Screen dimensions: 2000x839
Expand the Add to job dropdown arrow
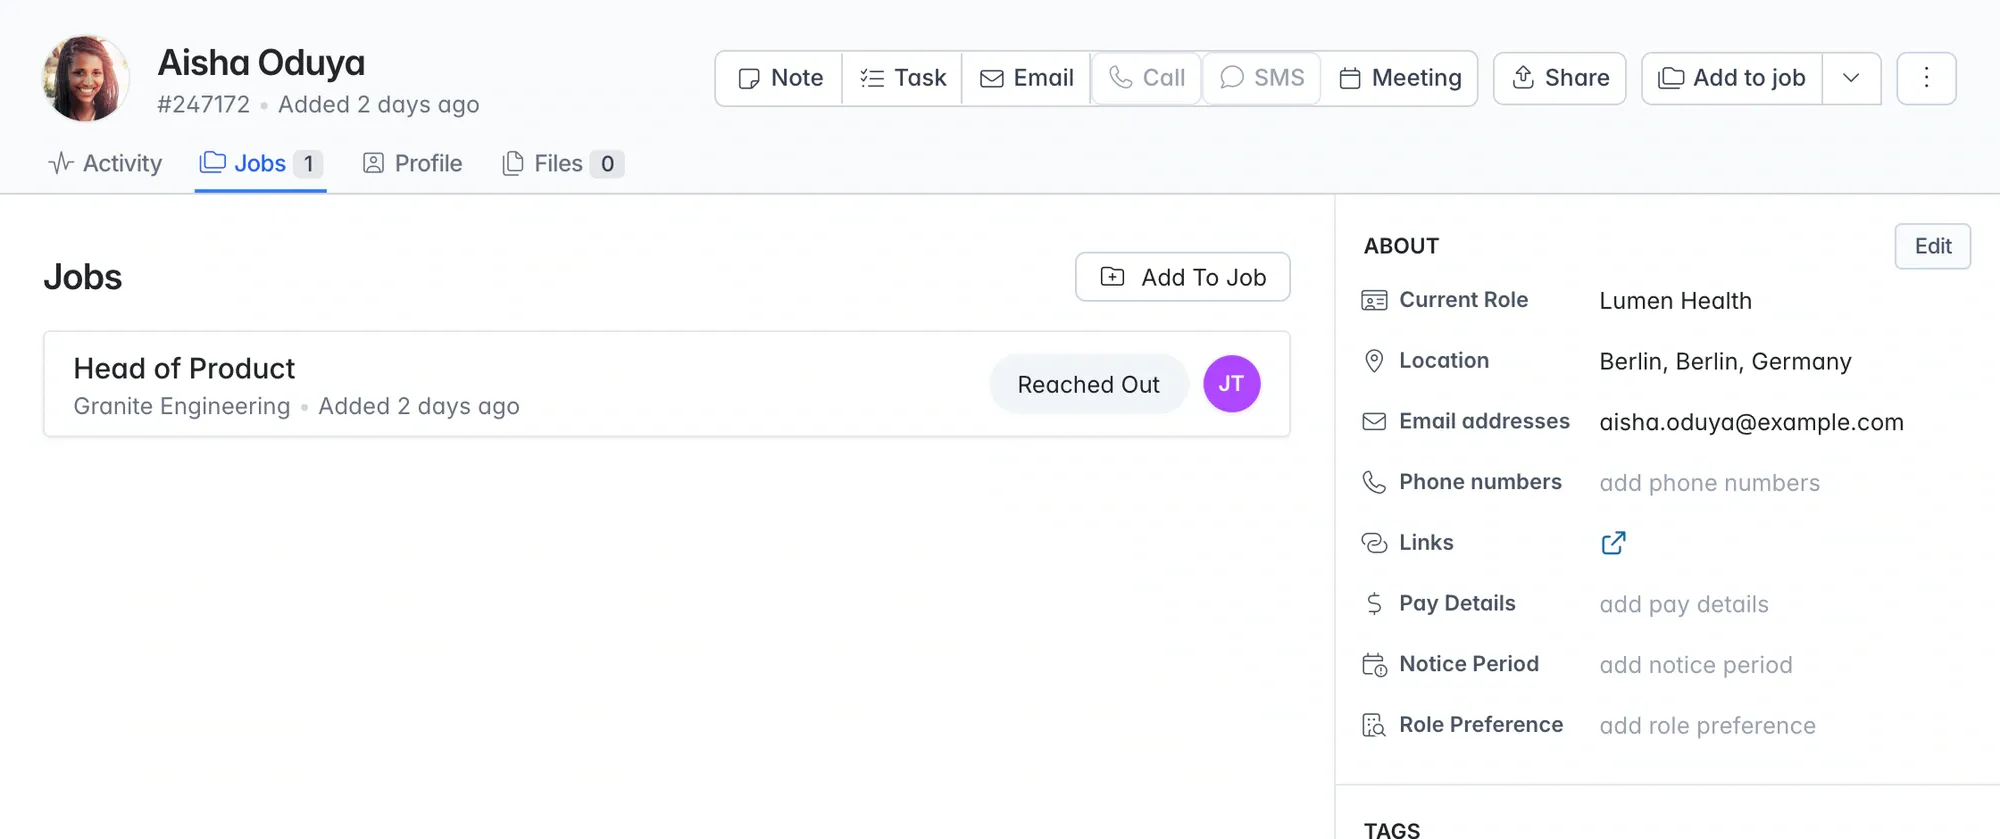coord(1851,78)
